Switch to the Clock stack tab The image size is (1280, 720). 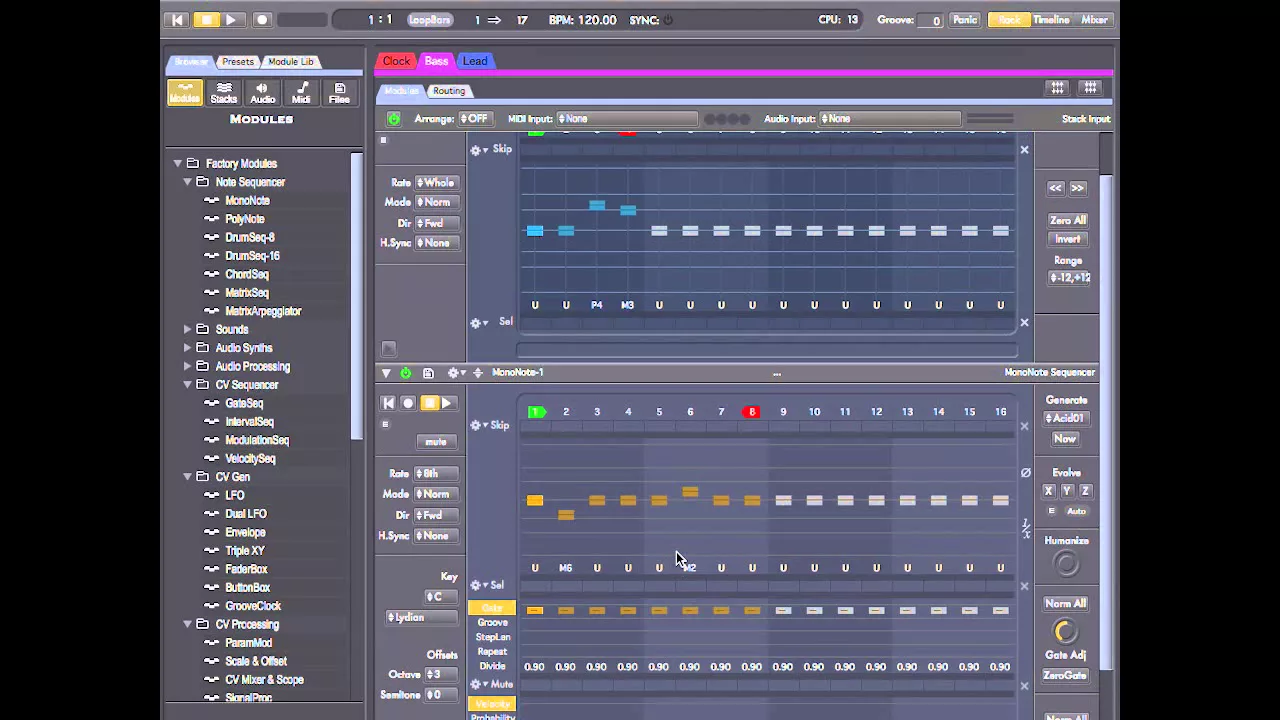(x=396, y=61)
